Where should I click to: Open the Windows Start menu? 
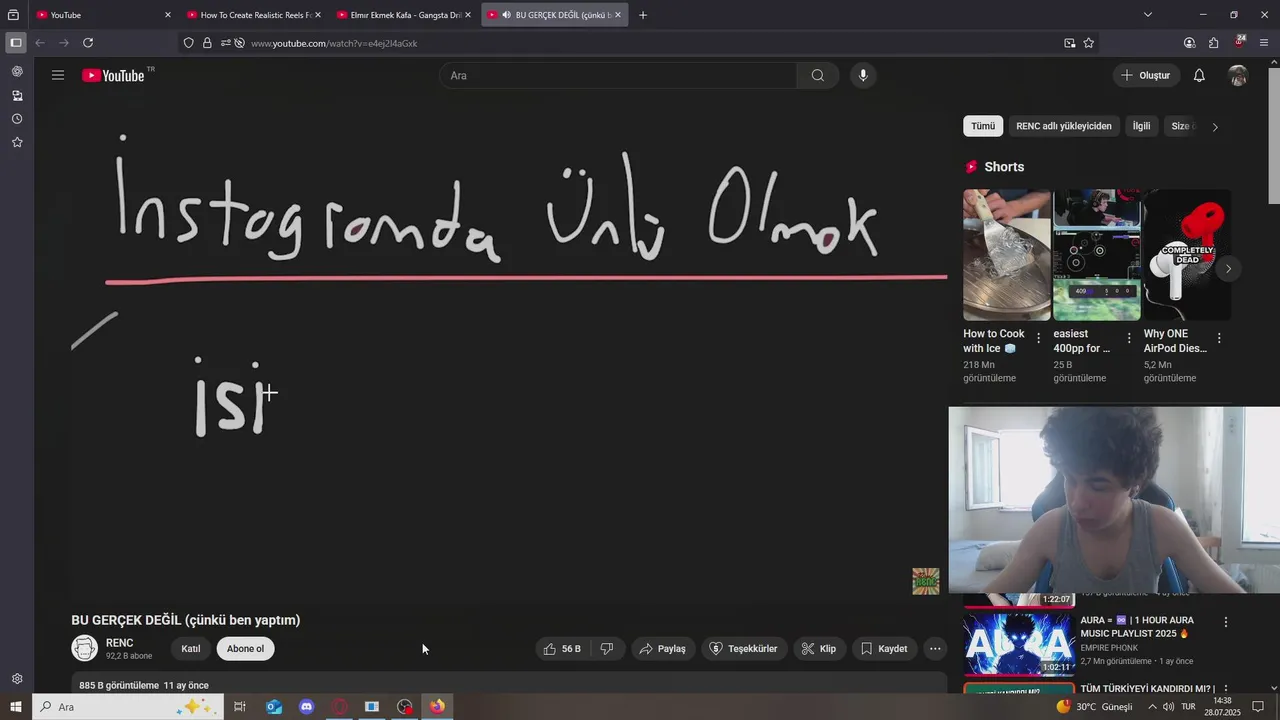[x=16, y=707]
